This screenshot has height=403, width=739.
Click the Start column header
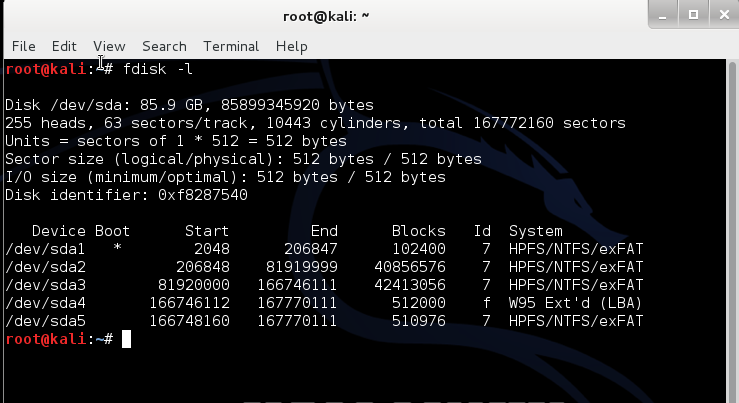click(207, 231)
